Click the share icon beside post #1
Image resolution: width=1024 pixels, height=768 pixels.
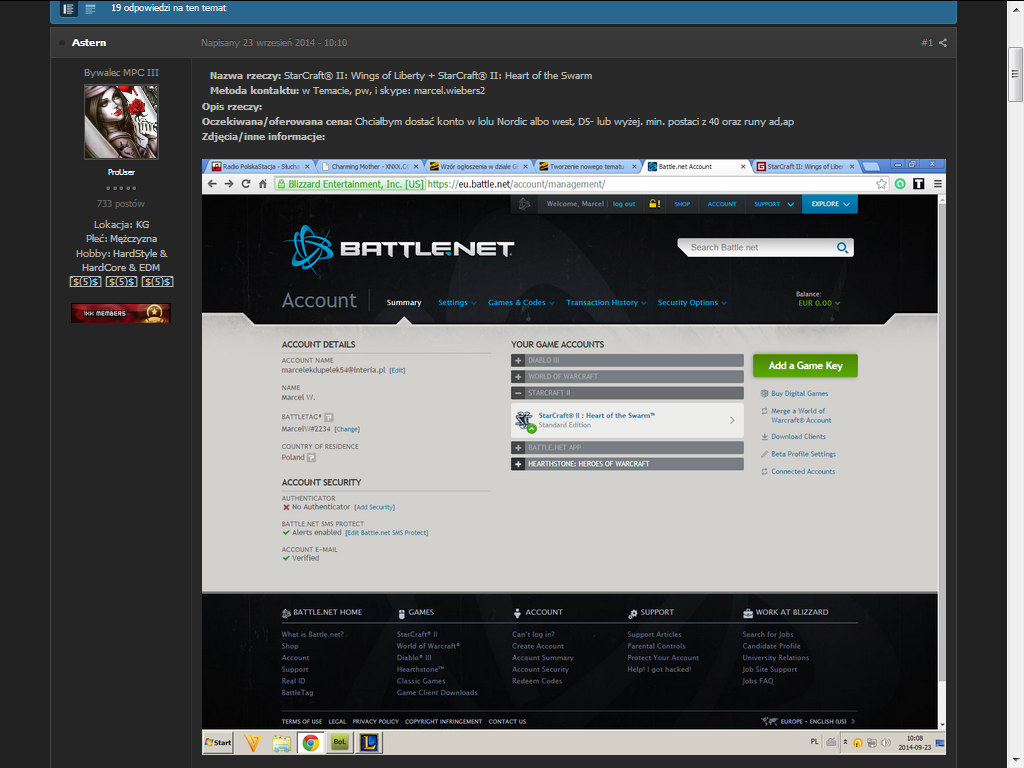[x=942, y=43]
